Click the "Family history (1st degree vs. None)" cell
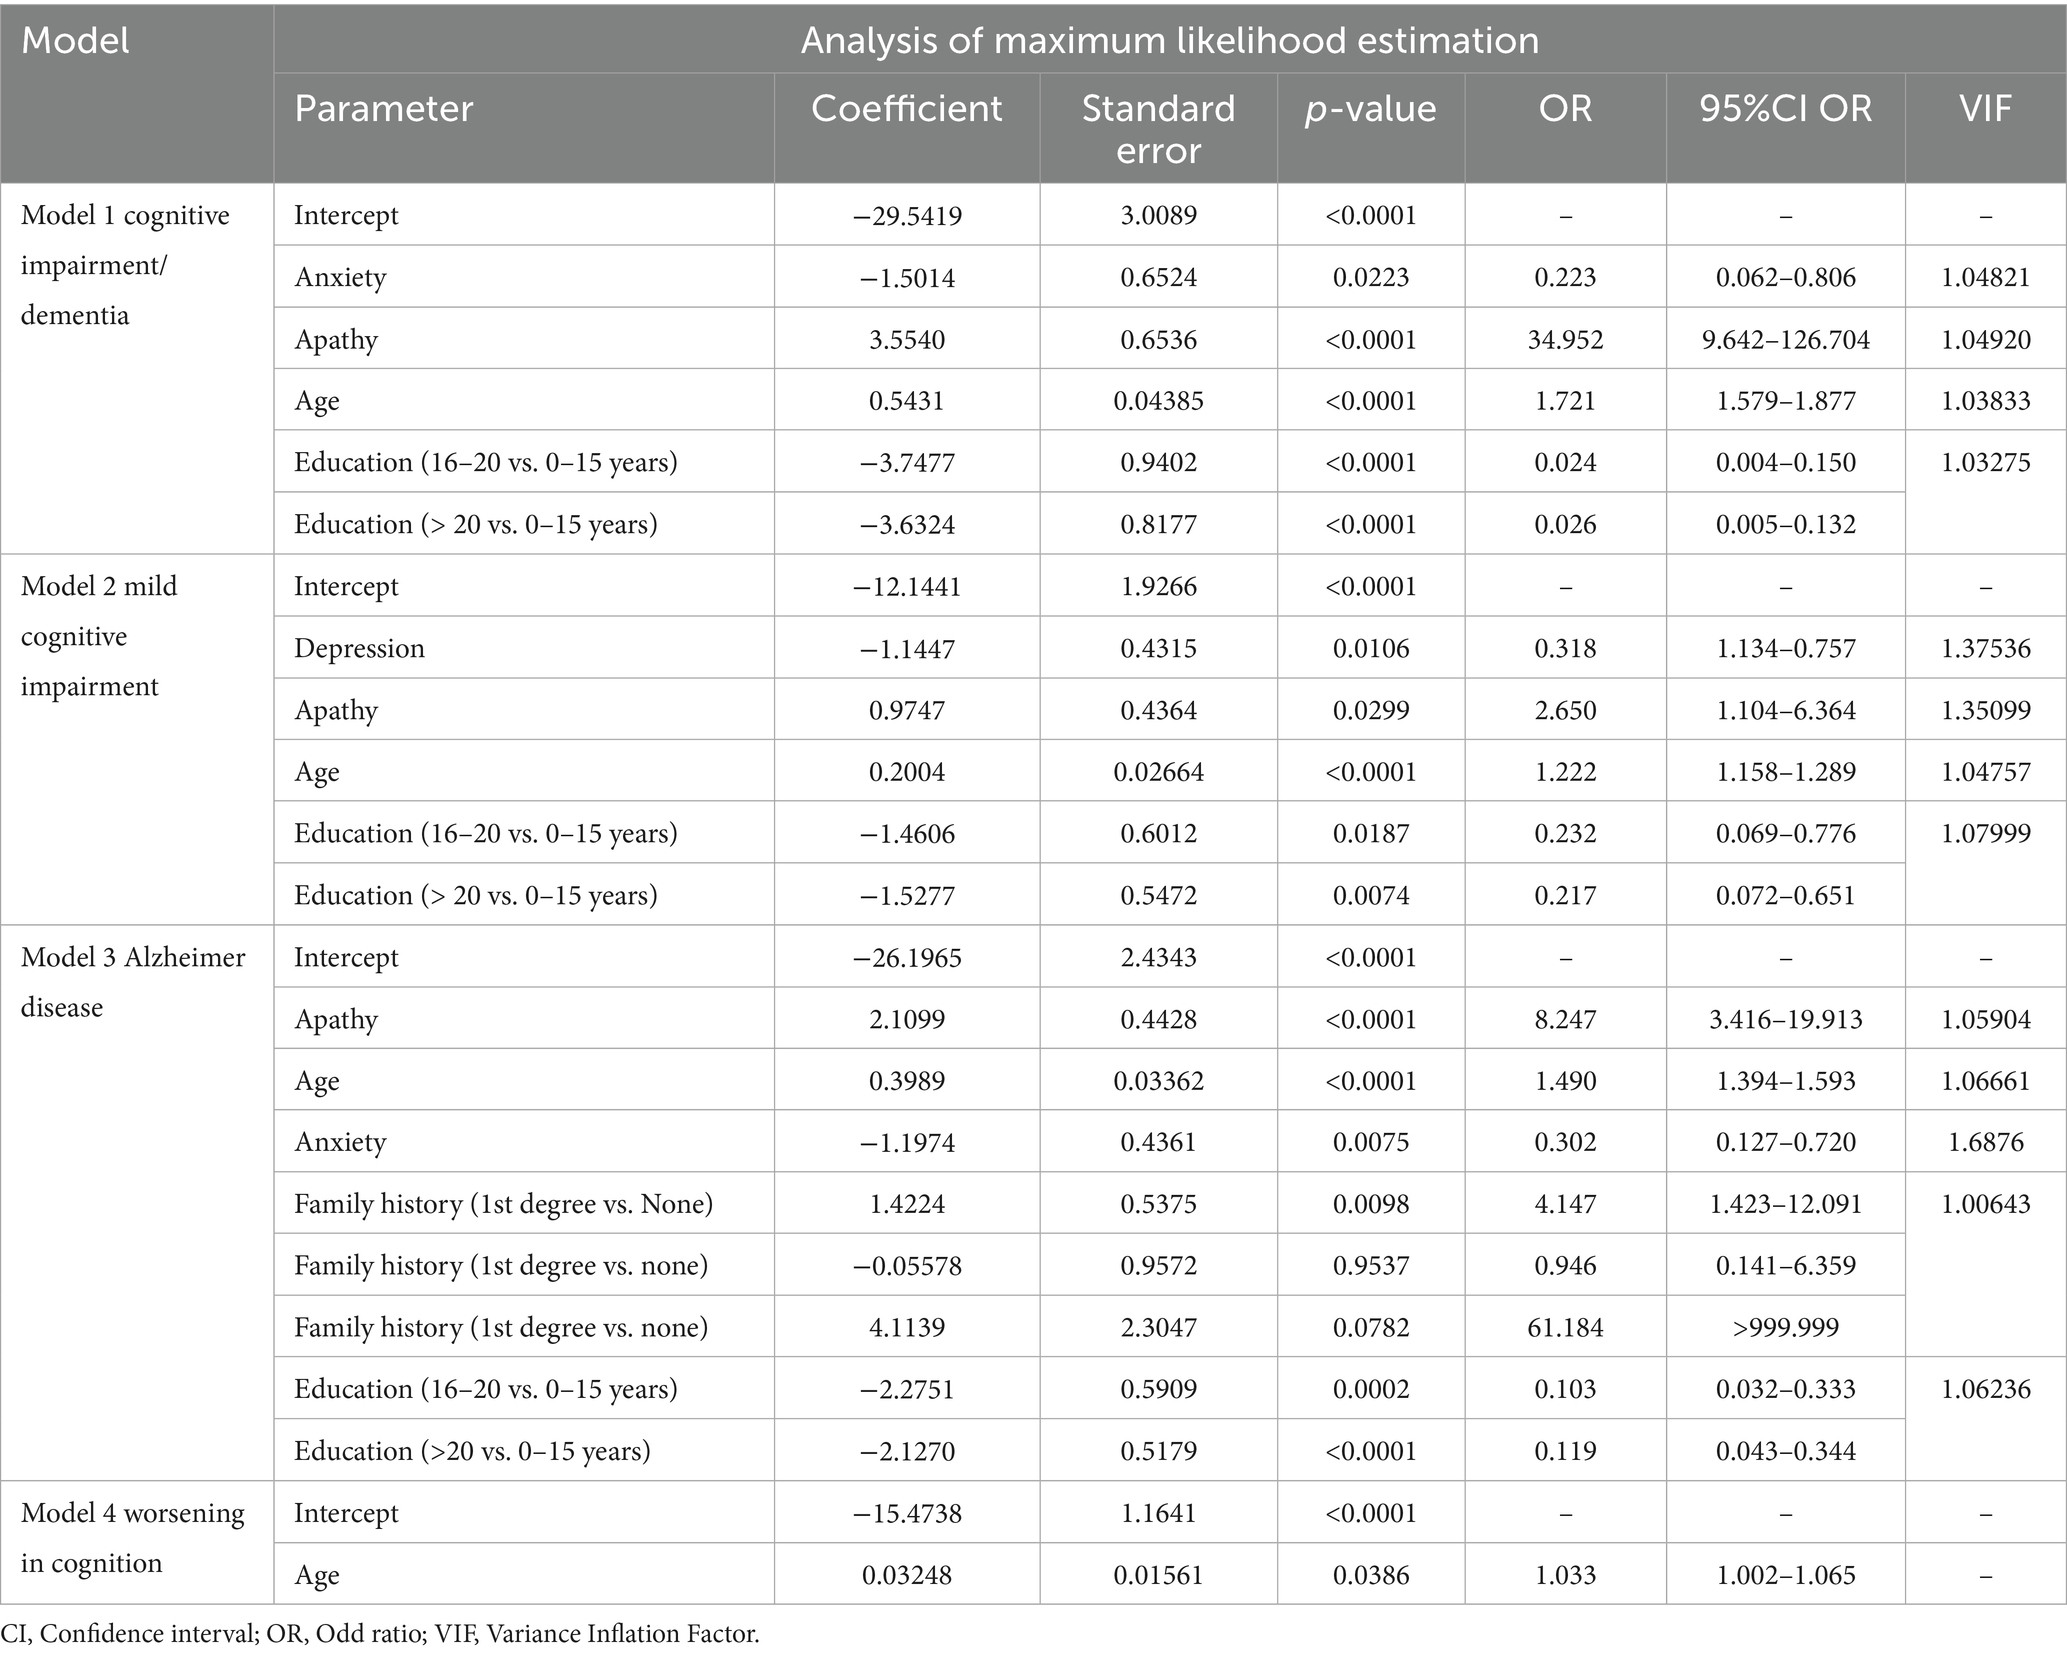This screenshot has height=1656, width=2067. click(503, 1204)
